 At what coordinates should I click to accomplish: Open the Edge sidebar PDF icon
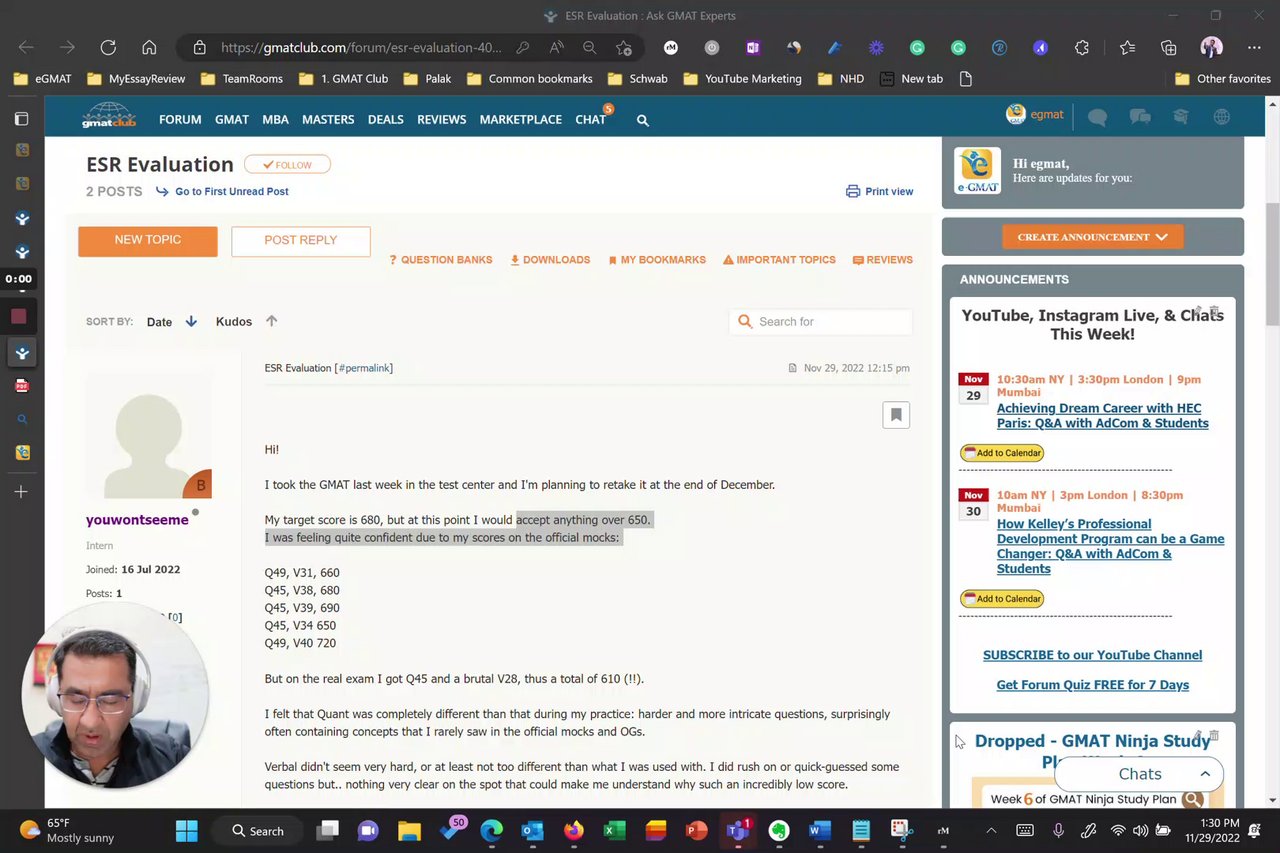(x=22, y=386)
